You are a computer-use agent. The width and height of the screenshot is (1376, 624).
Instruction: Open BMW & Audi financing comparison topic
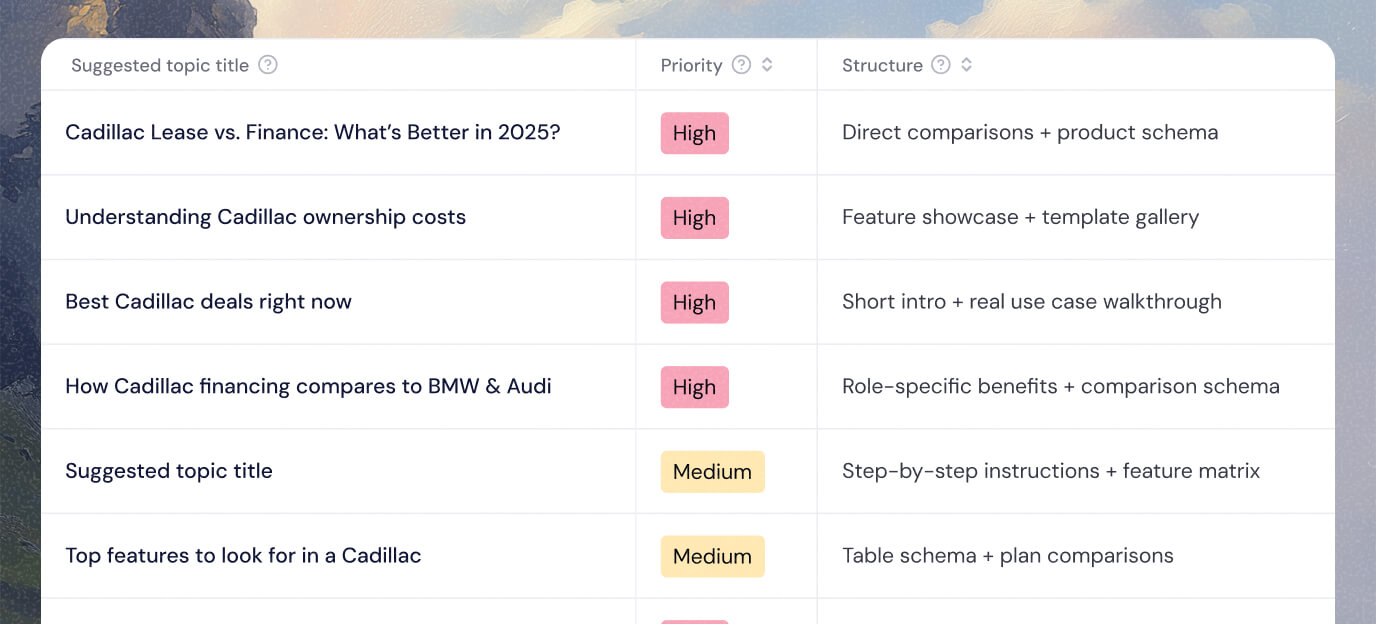(x=308, y=386)
